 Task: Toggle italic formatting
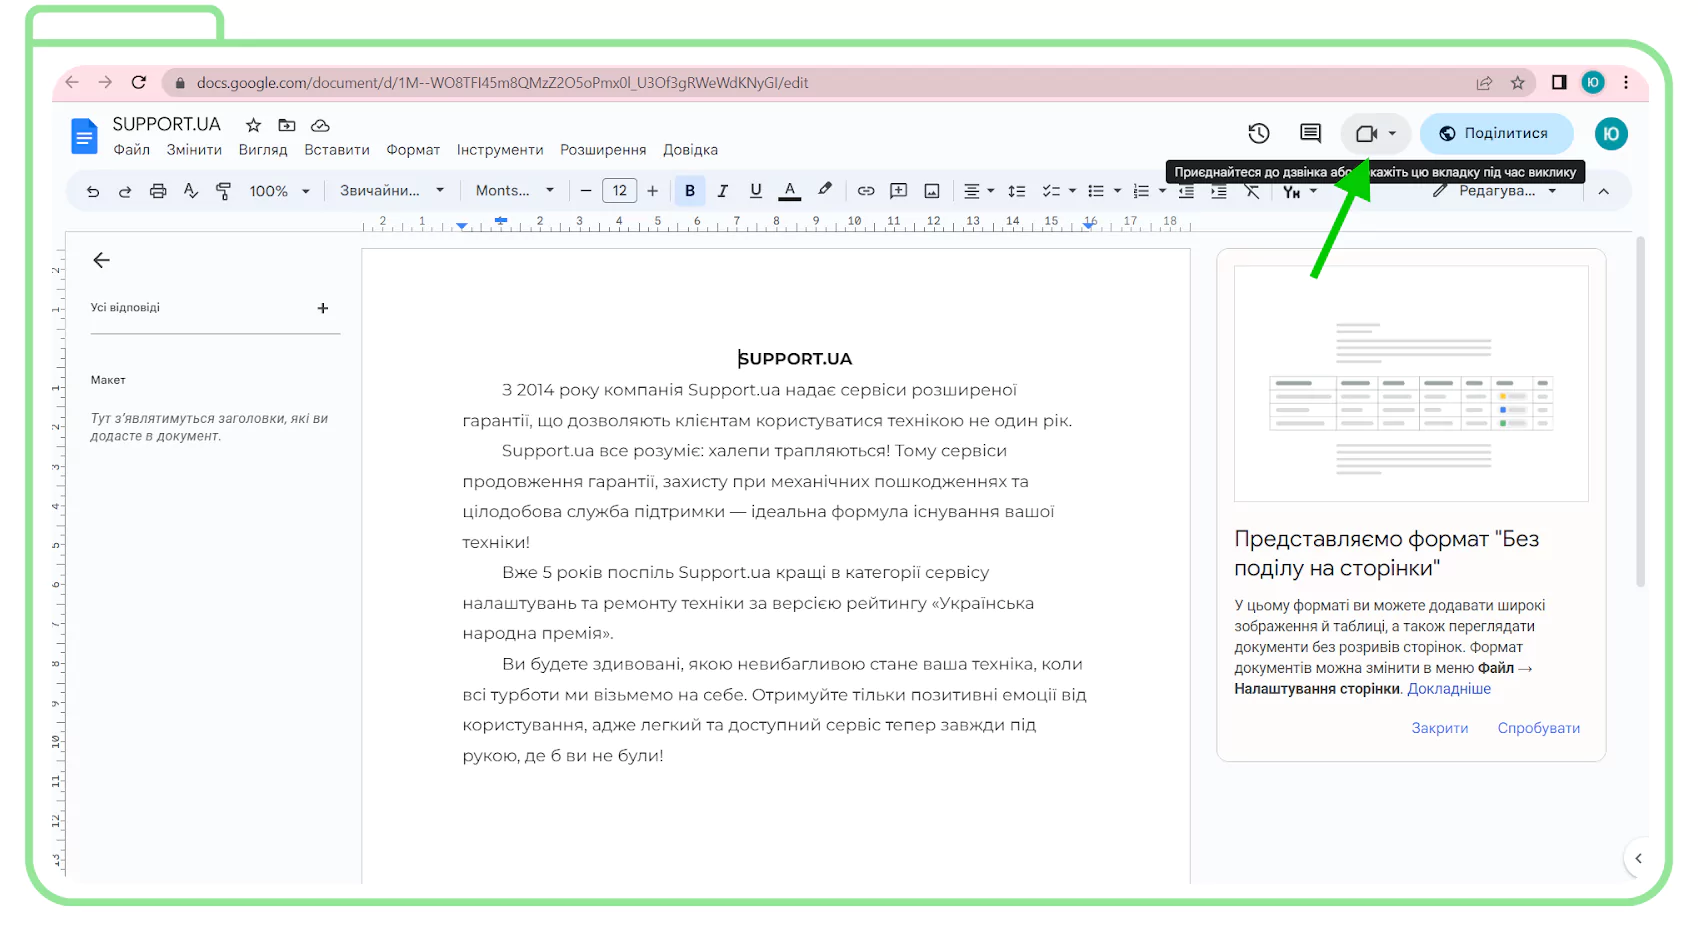[x=722, y=191]
